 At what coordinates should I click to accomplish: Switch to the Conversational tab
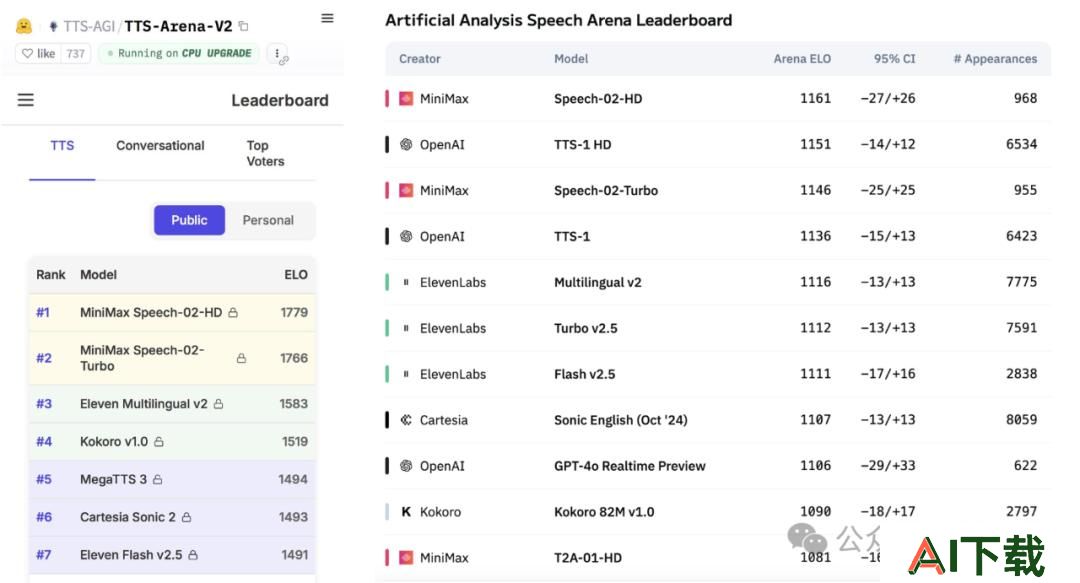coord(160,145)
